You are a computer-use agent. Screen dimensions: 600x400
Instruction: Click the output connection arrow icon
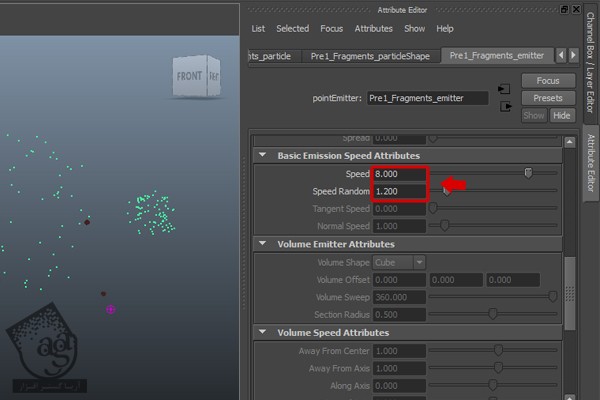click(x=505, y=105)
